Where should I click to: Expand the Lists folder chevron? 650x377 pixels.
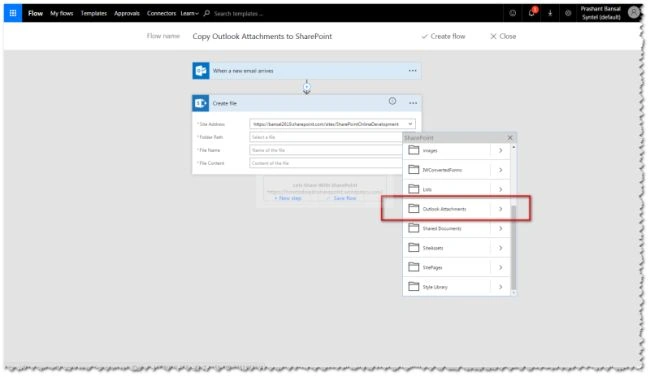tap(500, 190)
